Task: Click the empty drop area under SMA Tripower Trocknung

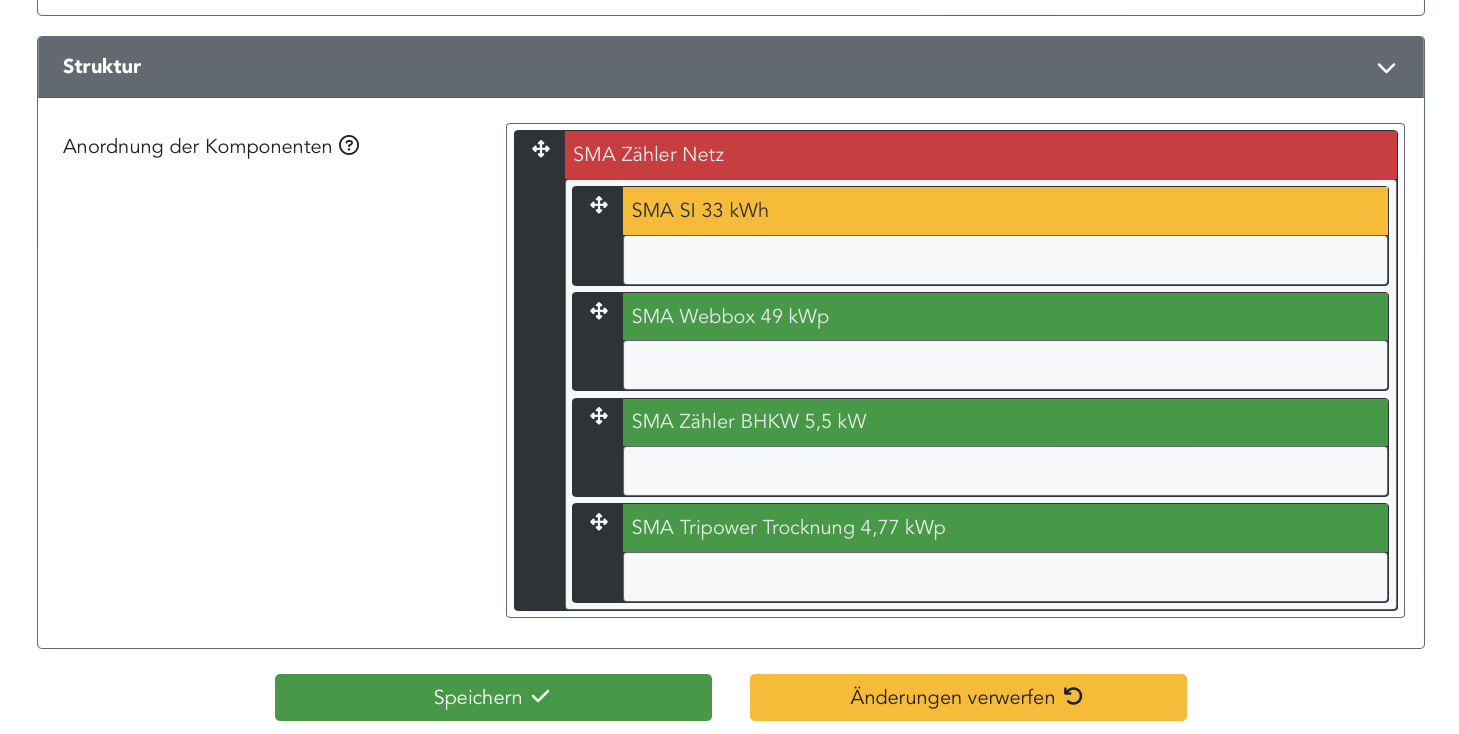Action: pos(1005,577)
